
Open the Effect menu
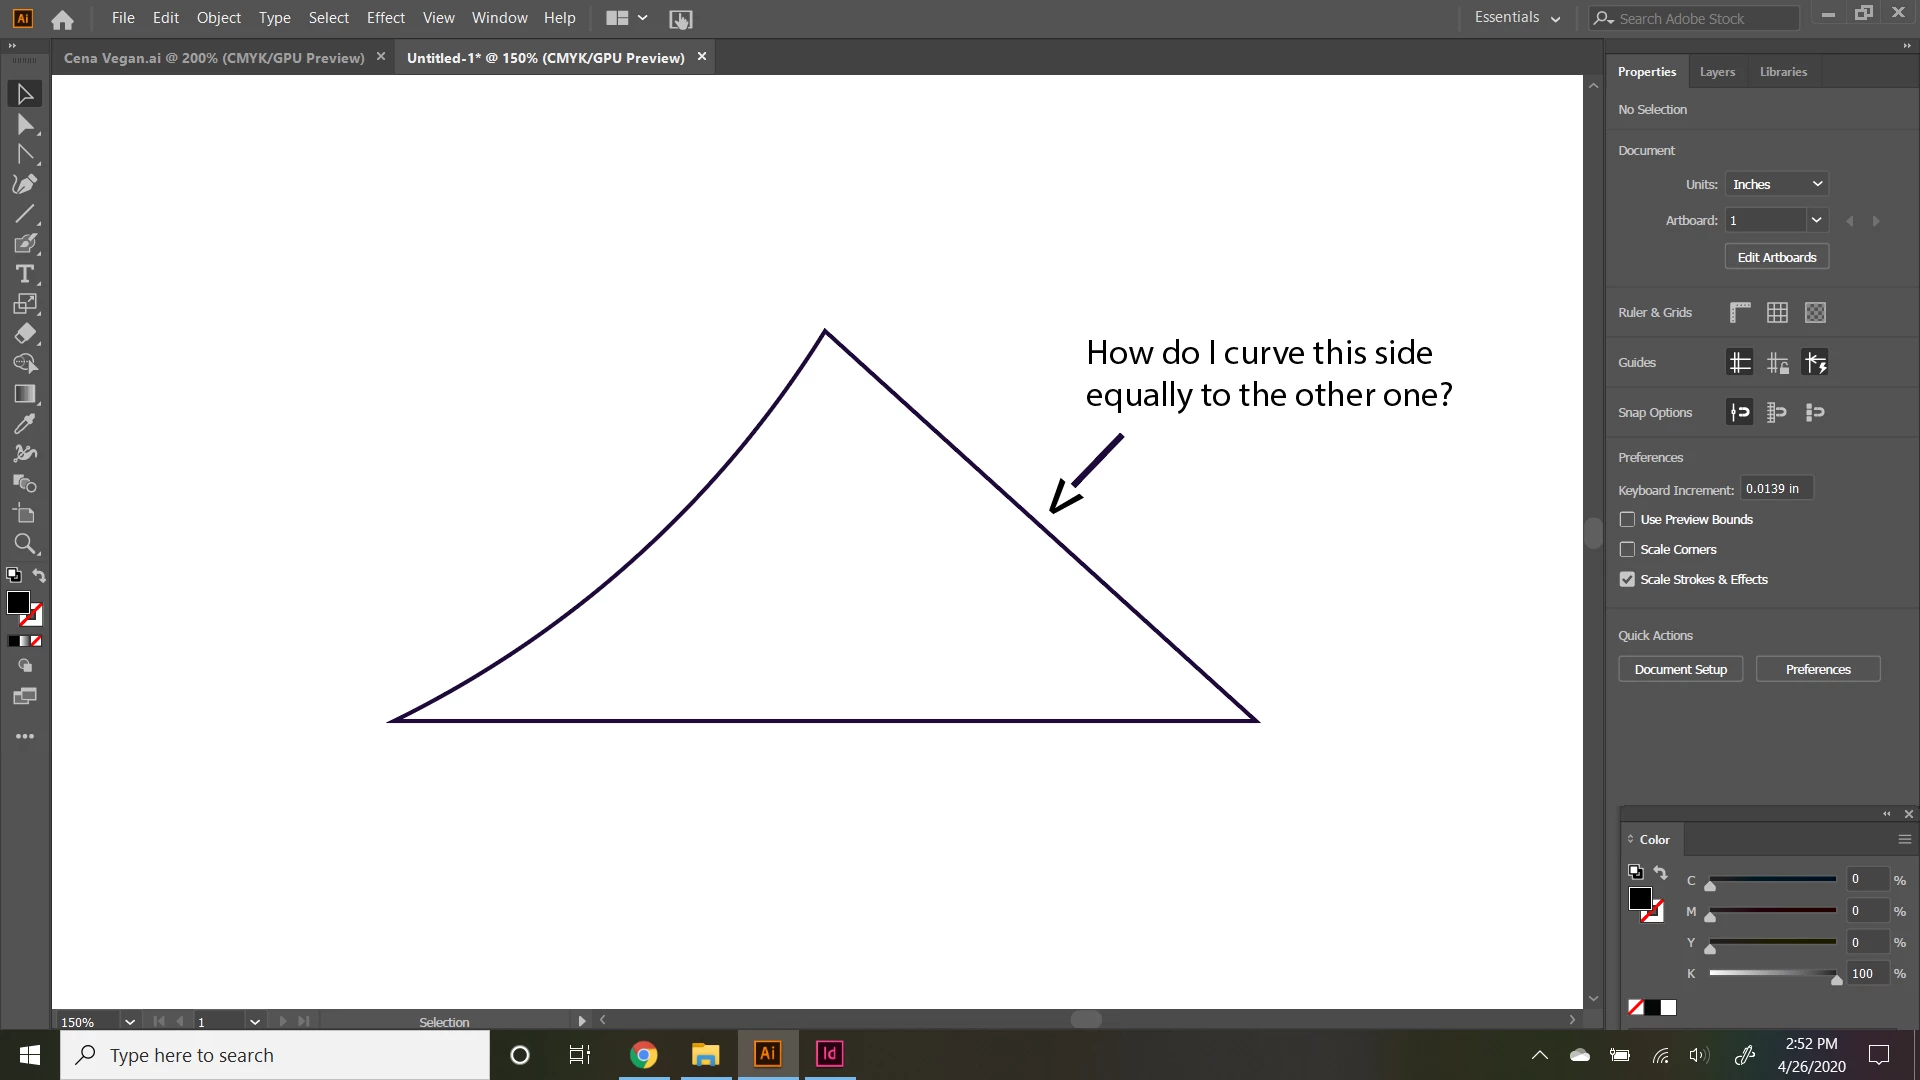[385, 18]
